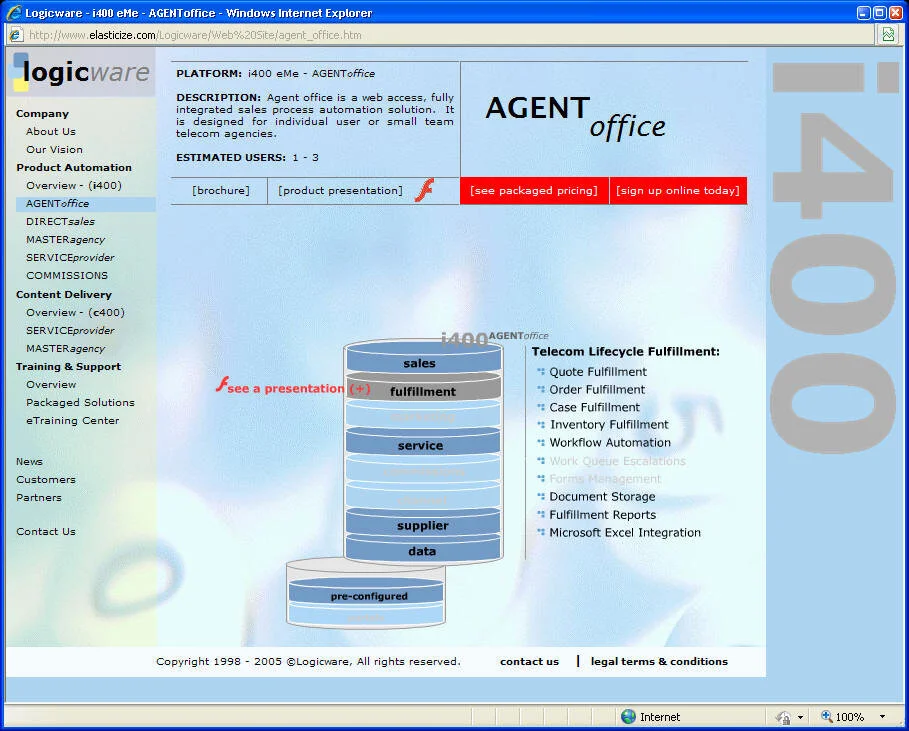
Task: Open Overview under Training & Support
Action: 51,384
